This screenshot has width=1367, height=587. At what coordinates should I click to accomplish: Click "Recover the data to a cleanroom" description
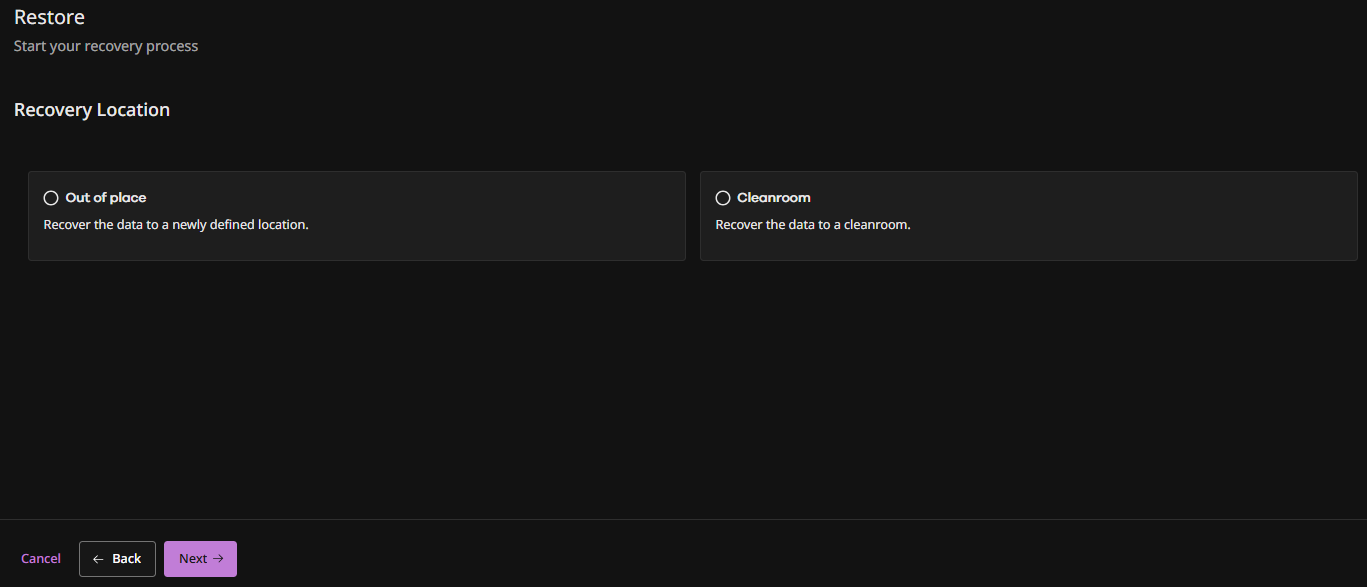pos(813,225)
